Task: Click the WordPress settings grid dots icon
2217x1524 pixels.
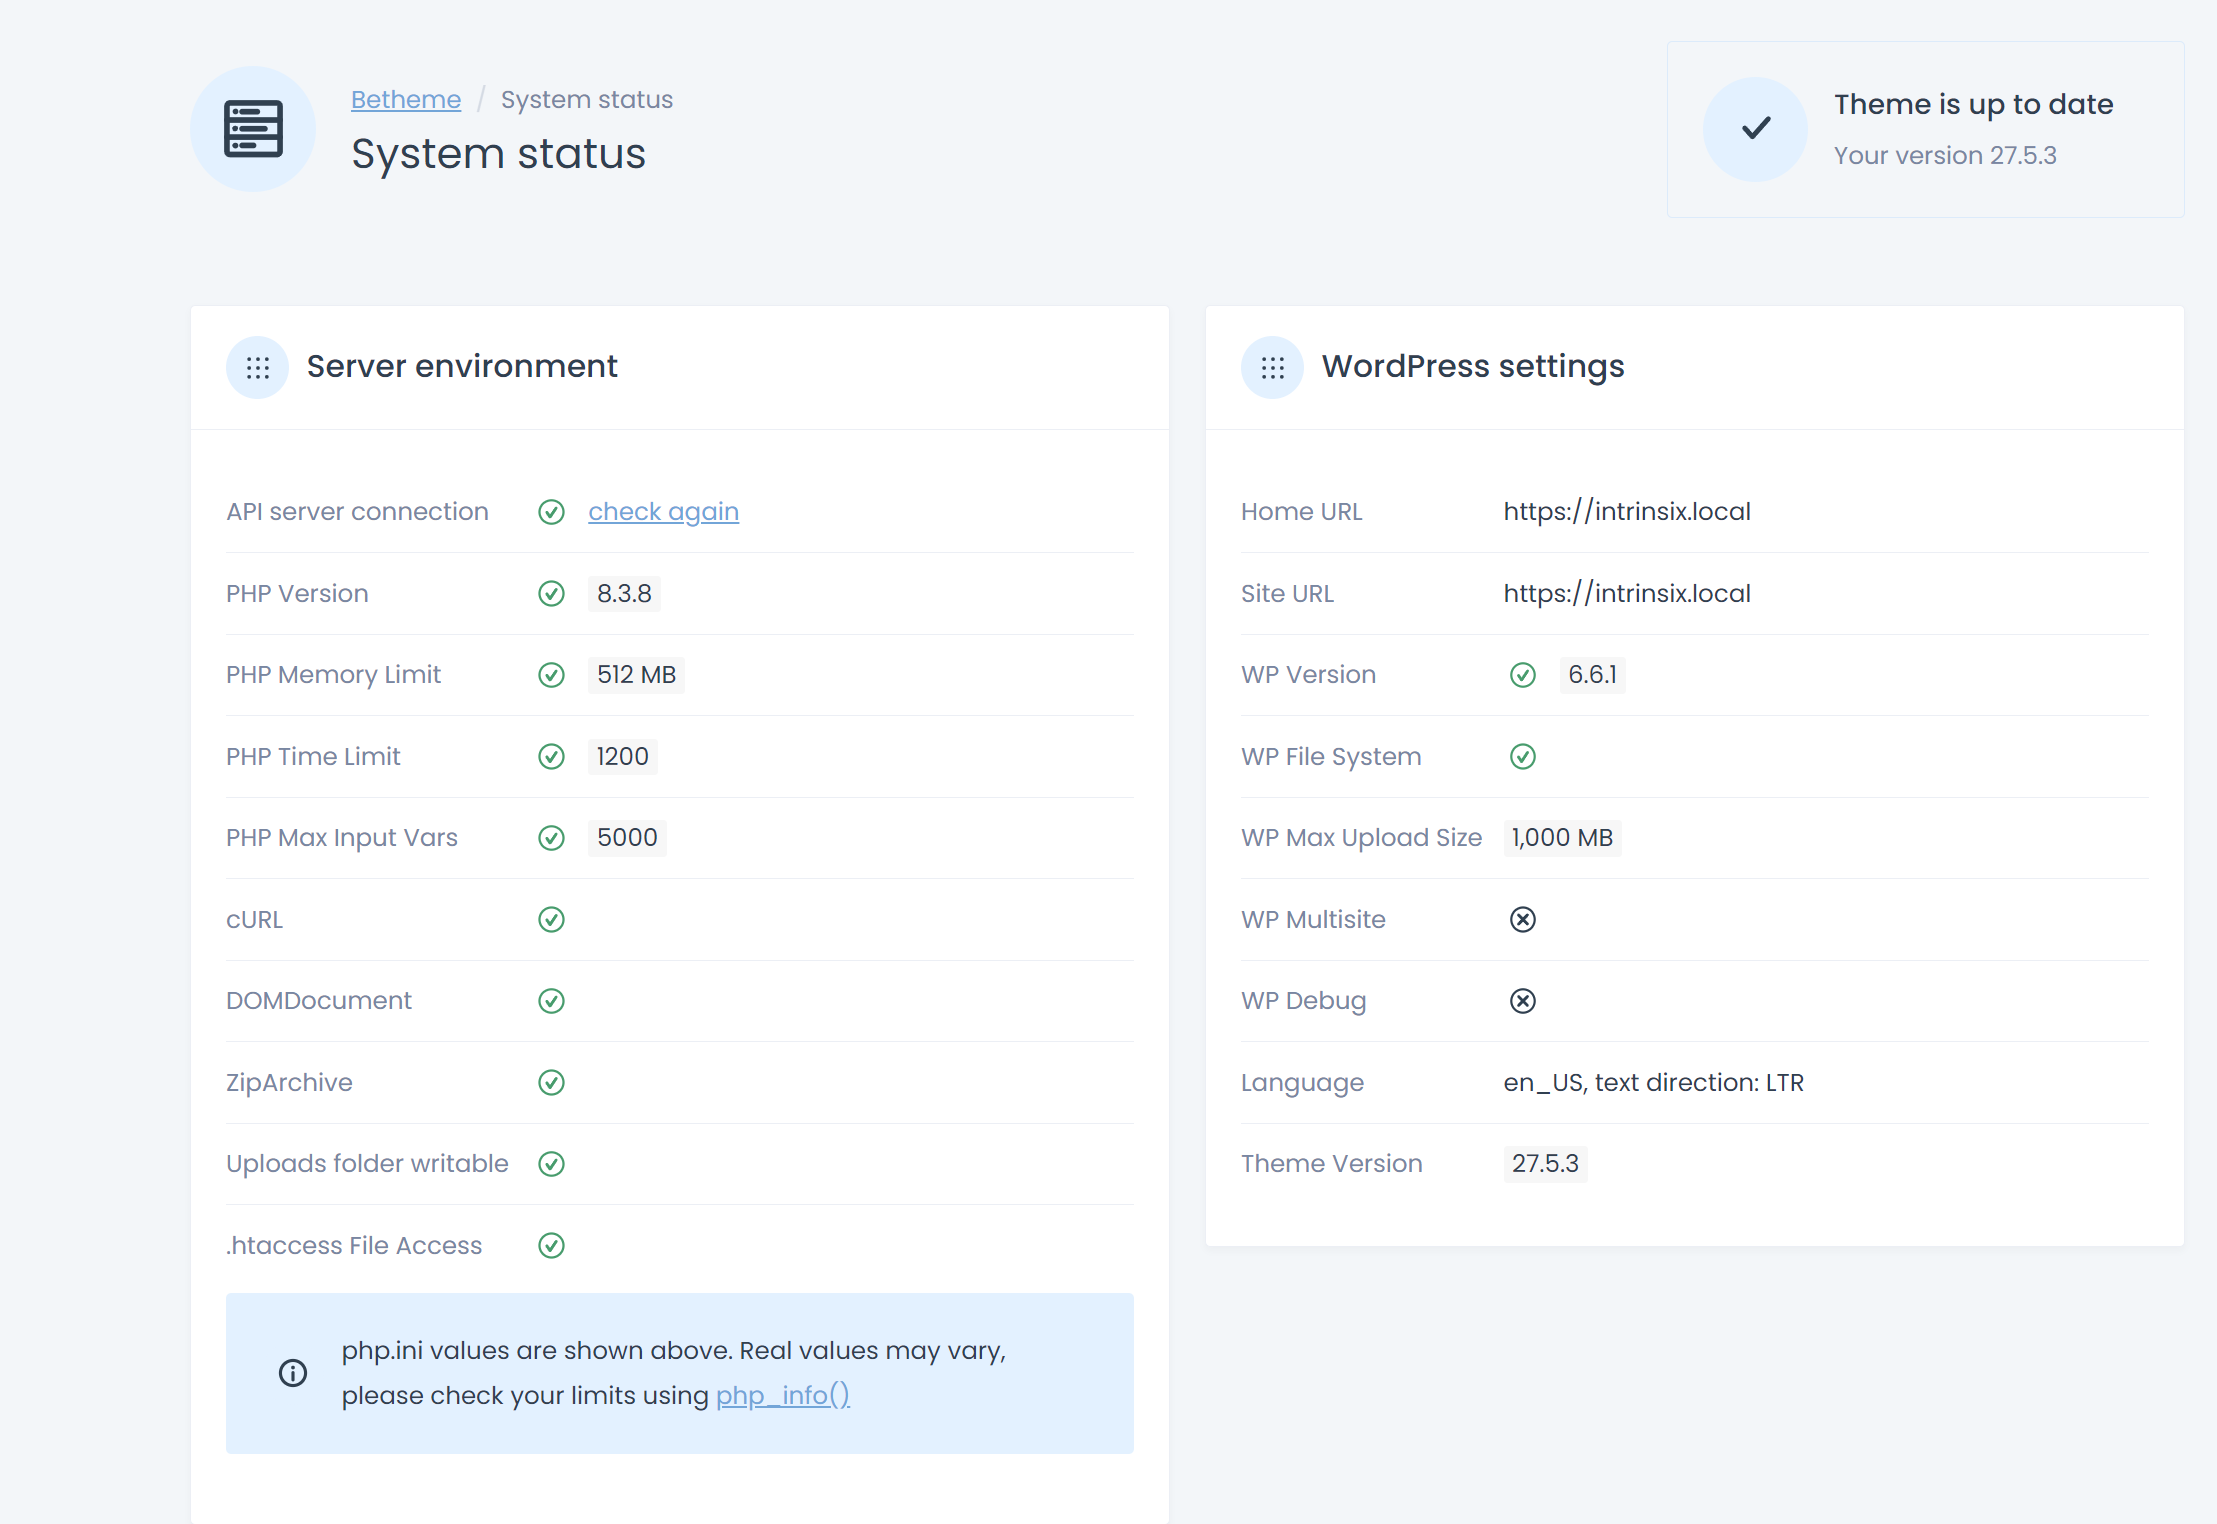Action: [x=1273, y=367]
